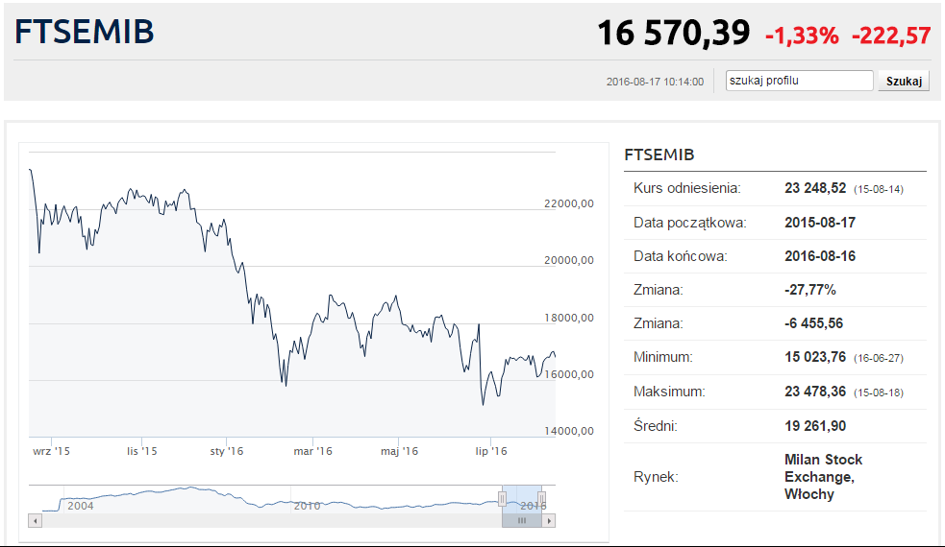Screen dimensions: 945x547
Task: Focus the 'szukaj profilu' search field
Action: click(x=799, y=81)
